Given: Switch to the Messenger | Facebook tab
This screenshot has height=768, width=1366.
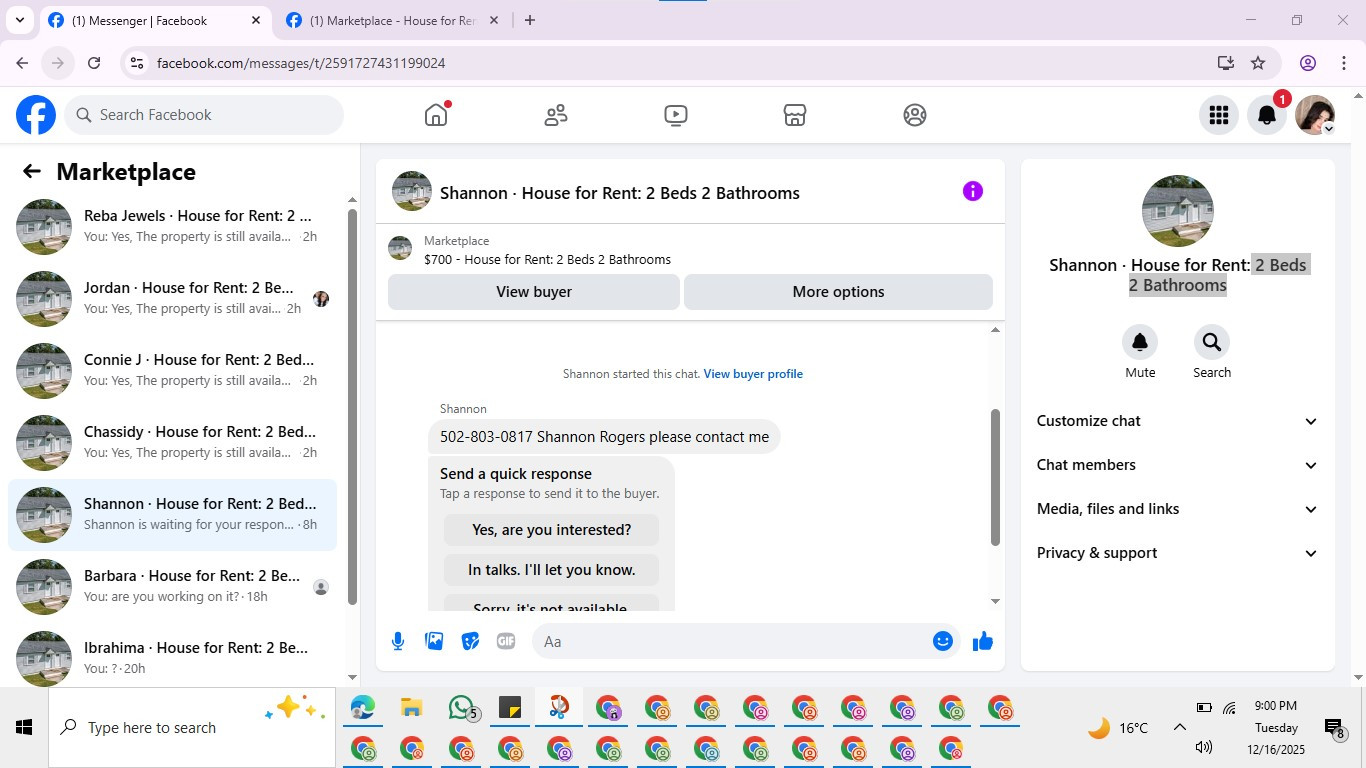Looking at the screenshot, I should (155, 20).
